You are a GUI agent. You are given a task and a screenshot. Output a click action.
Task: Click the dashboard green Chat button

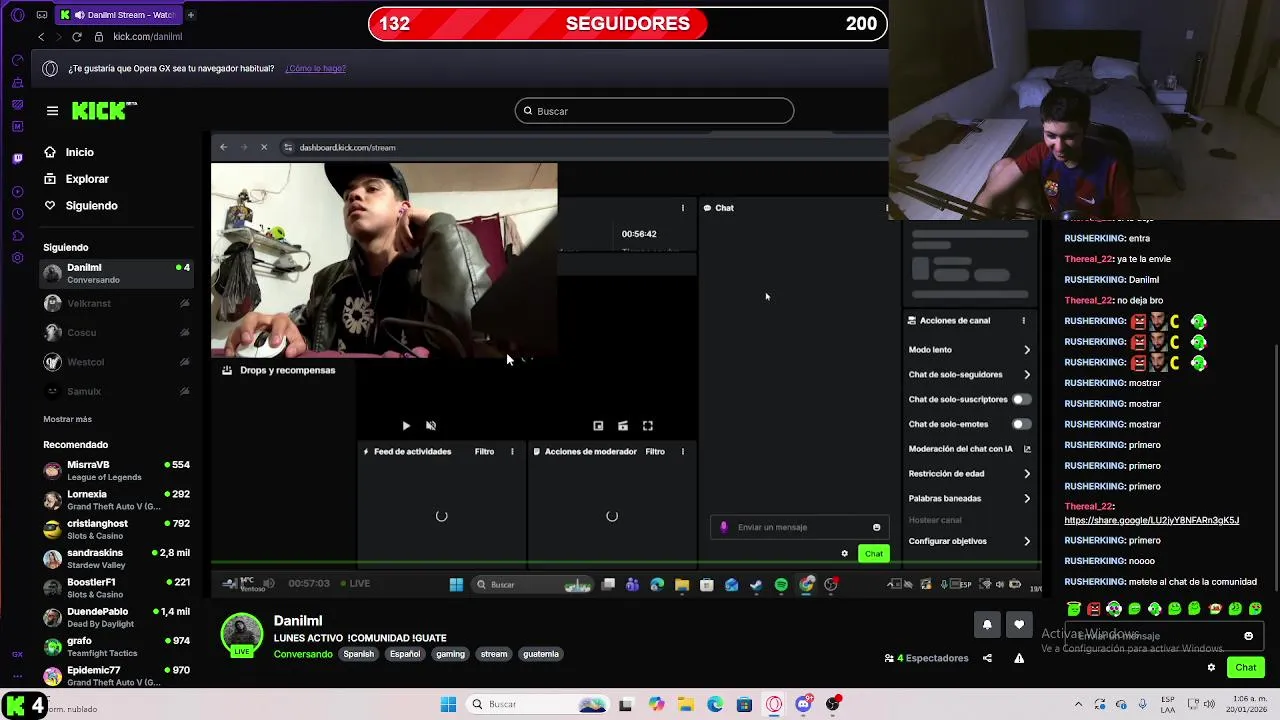coord(874,554)
